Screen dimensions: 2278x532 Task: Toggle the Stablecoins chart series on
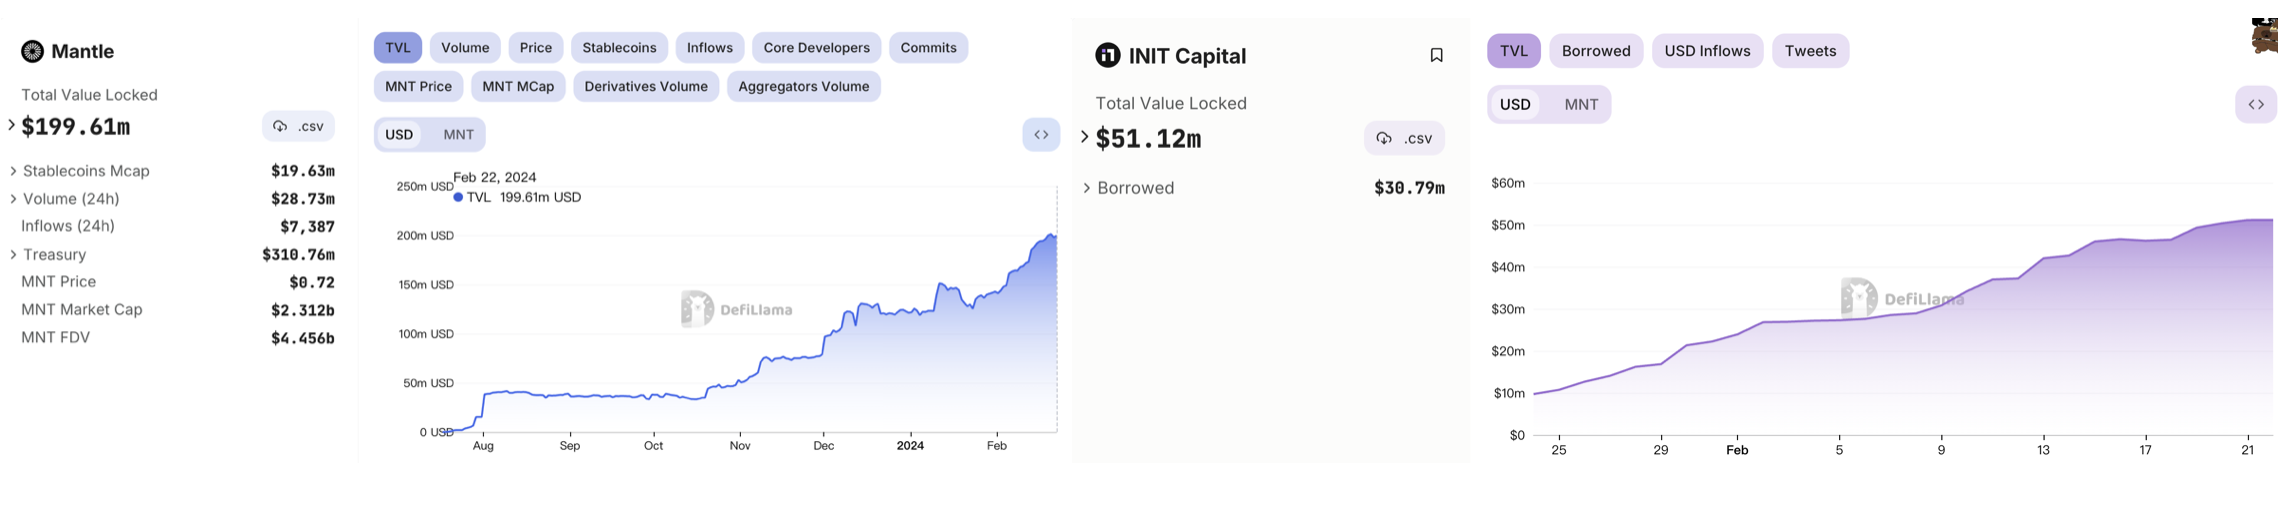pyautogui.click(x=619, y=48)
